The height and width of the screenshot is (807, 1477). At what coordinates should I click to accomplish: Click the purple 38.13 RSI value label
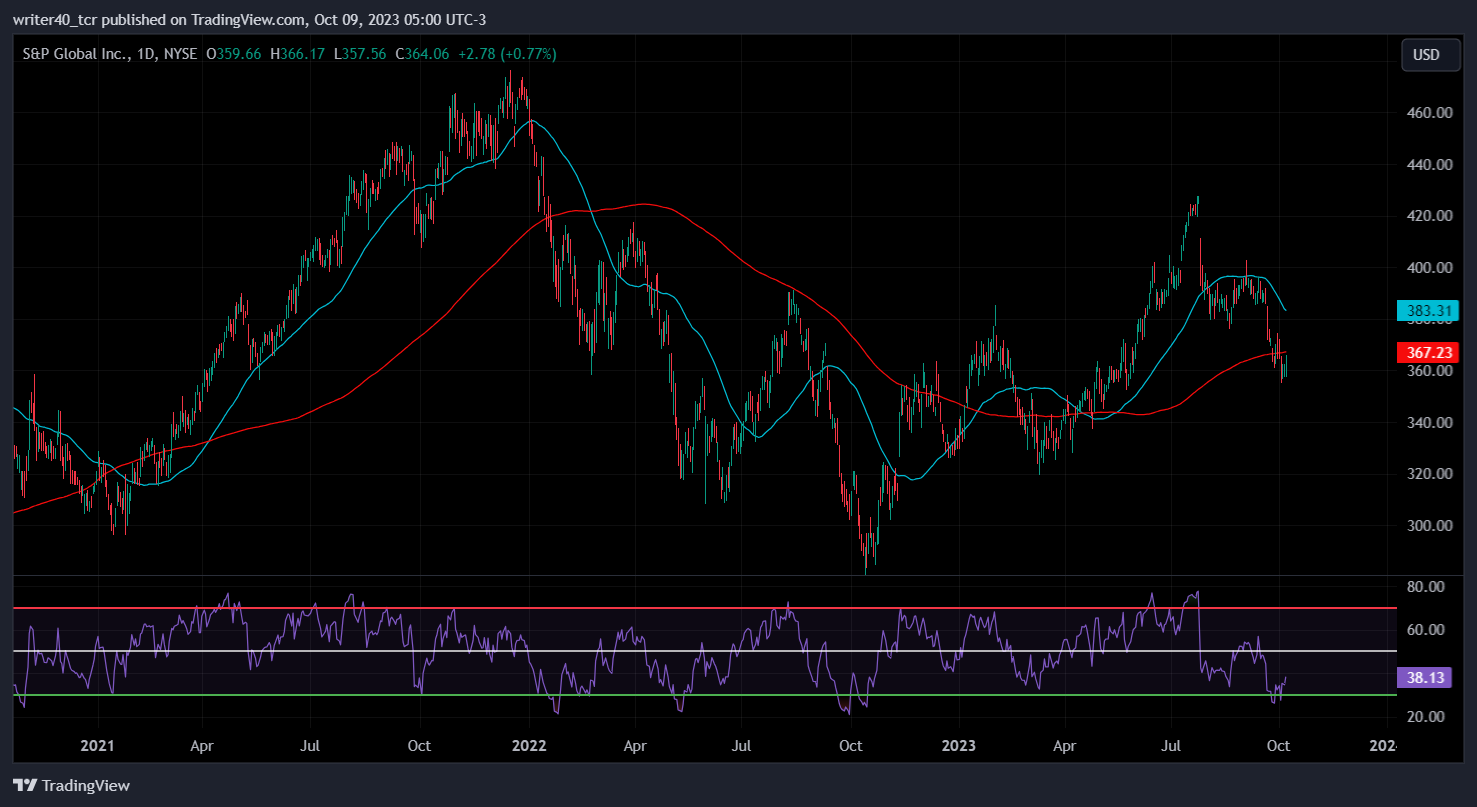tap(1426, 677)
